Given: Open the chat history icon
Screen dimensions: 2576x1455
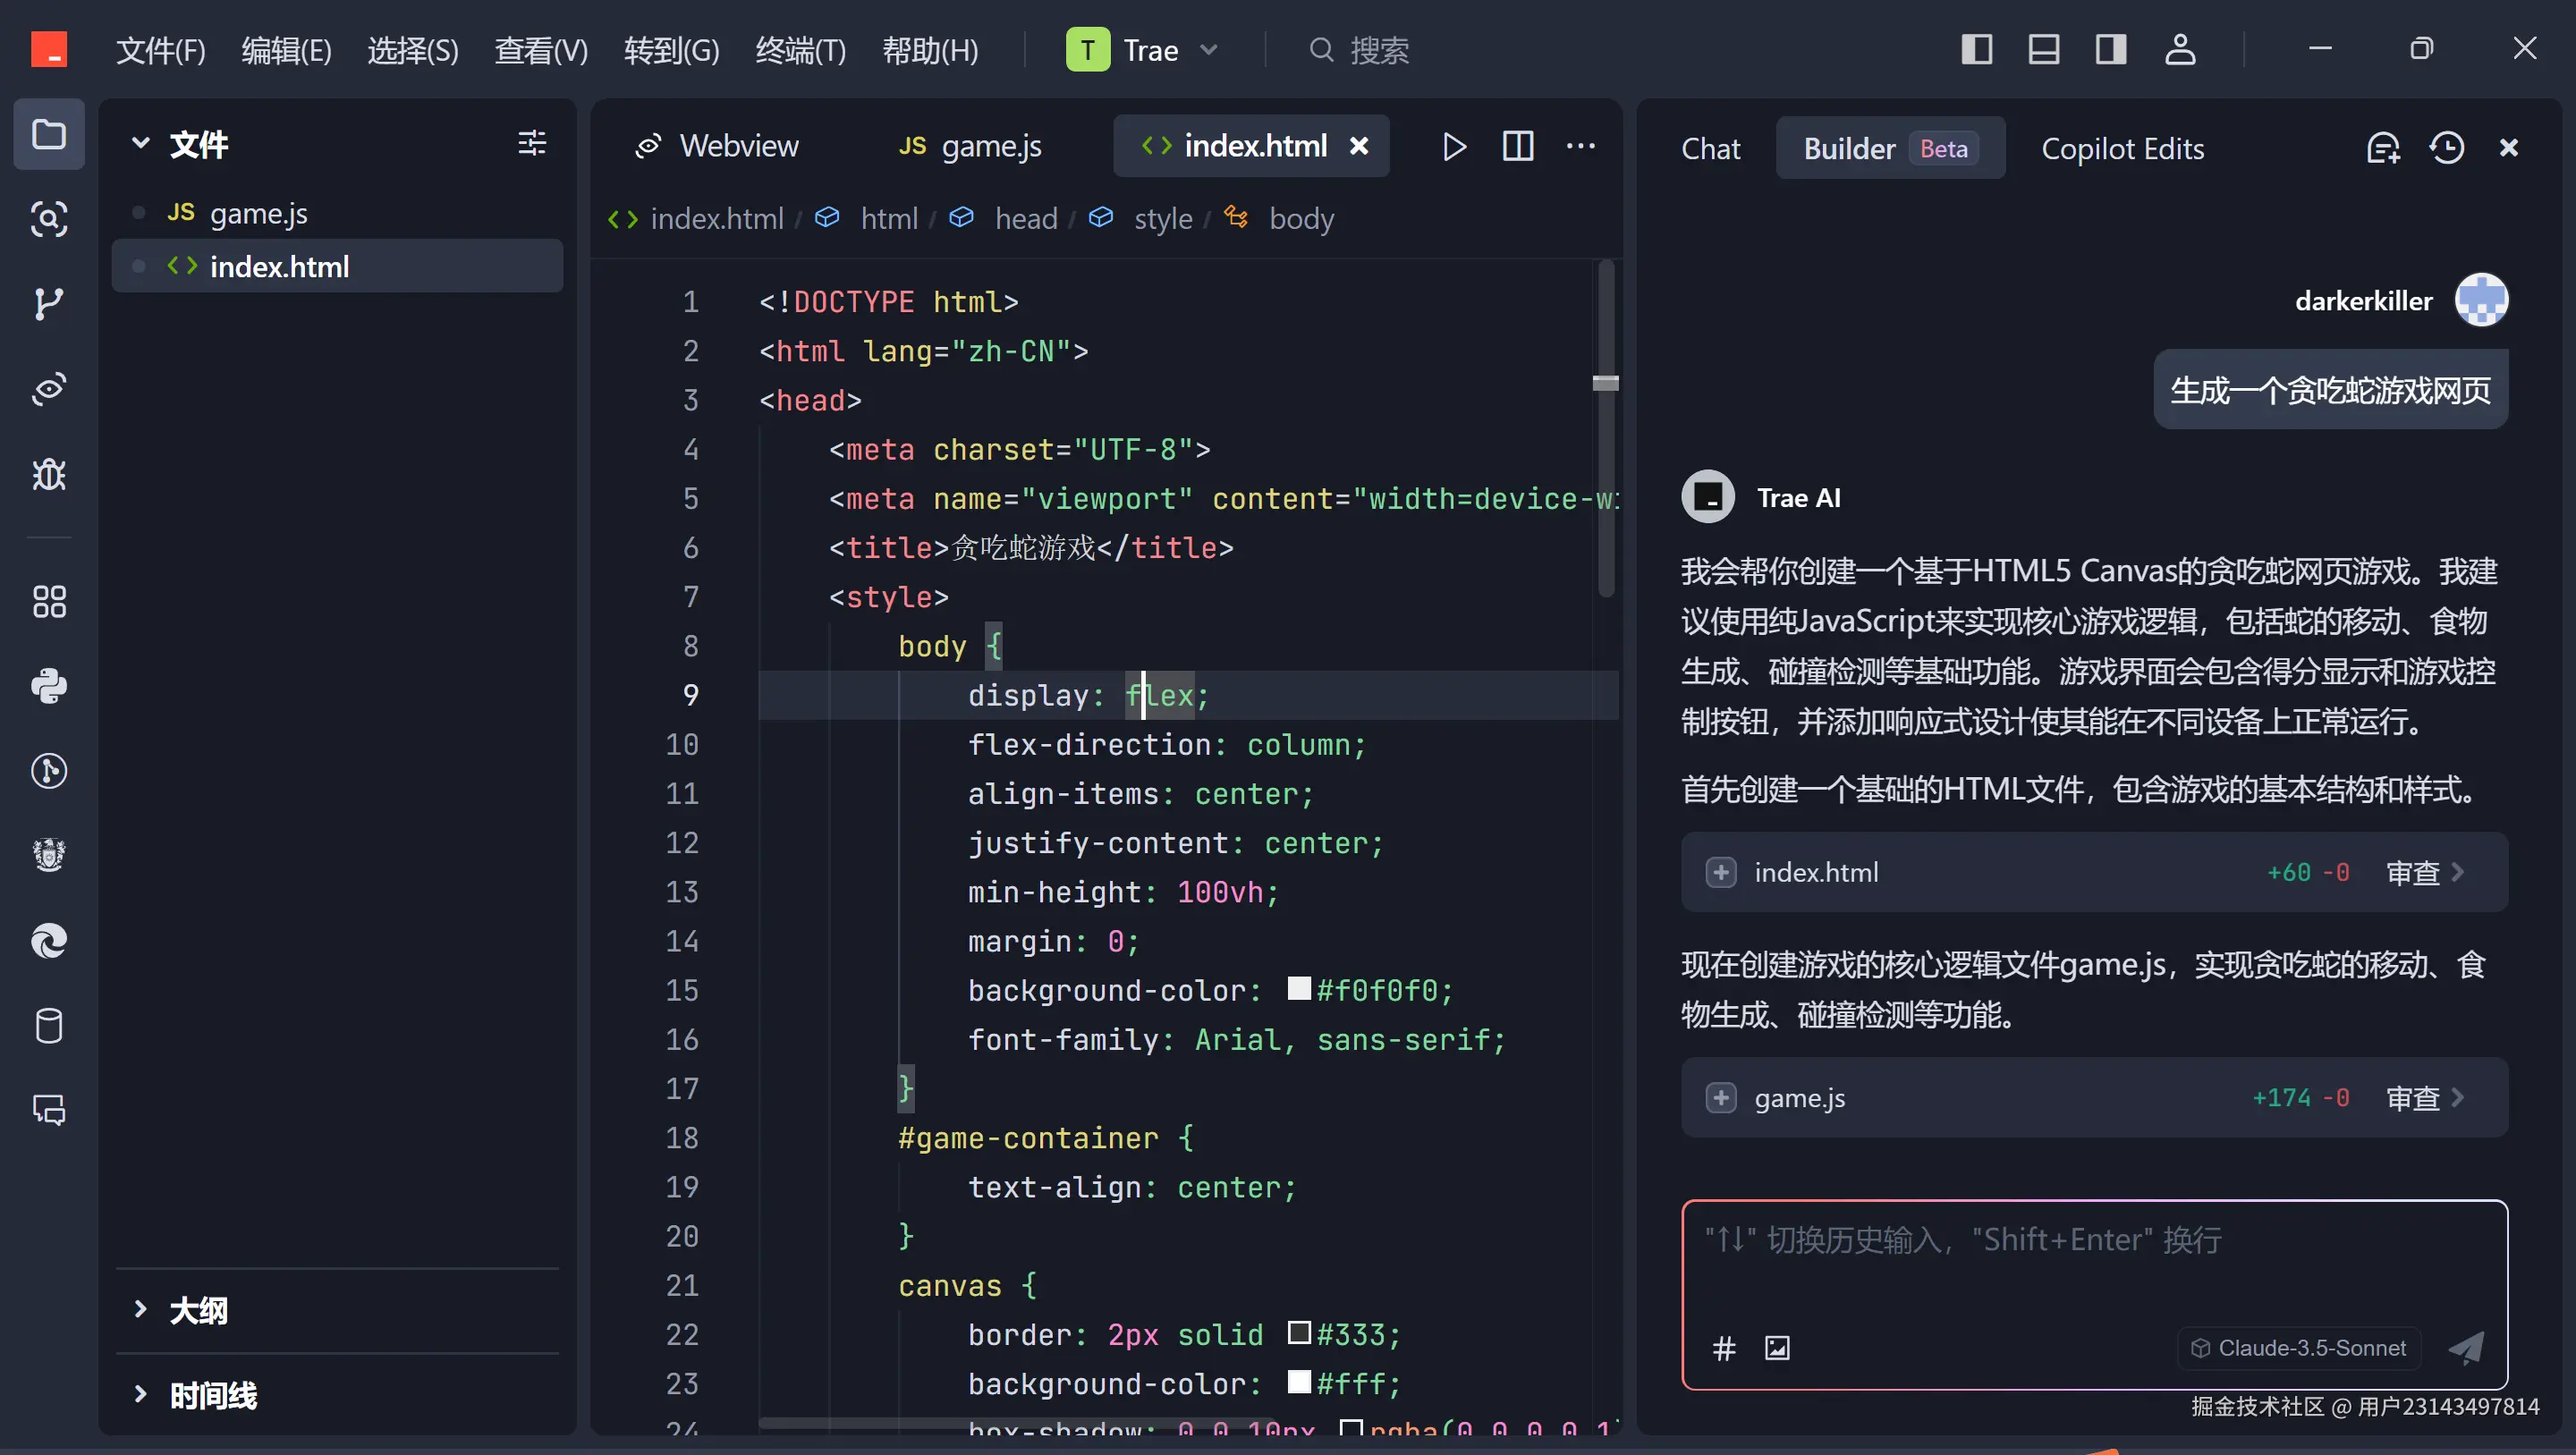Looking at the screenshot, I should point(2447,147).
